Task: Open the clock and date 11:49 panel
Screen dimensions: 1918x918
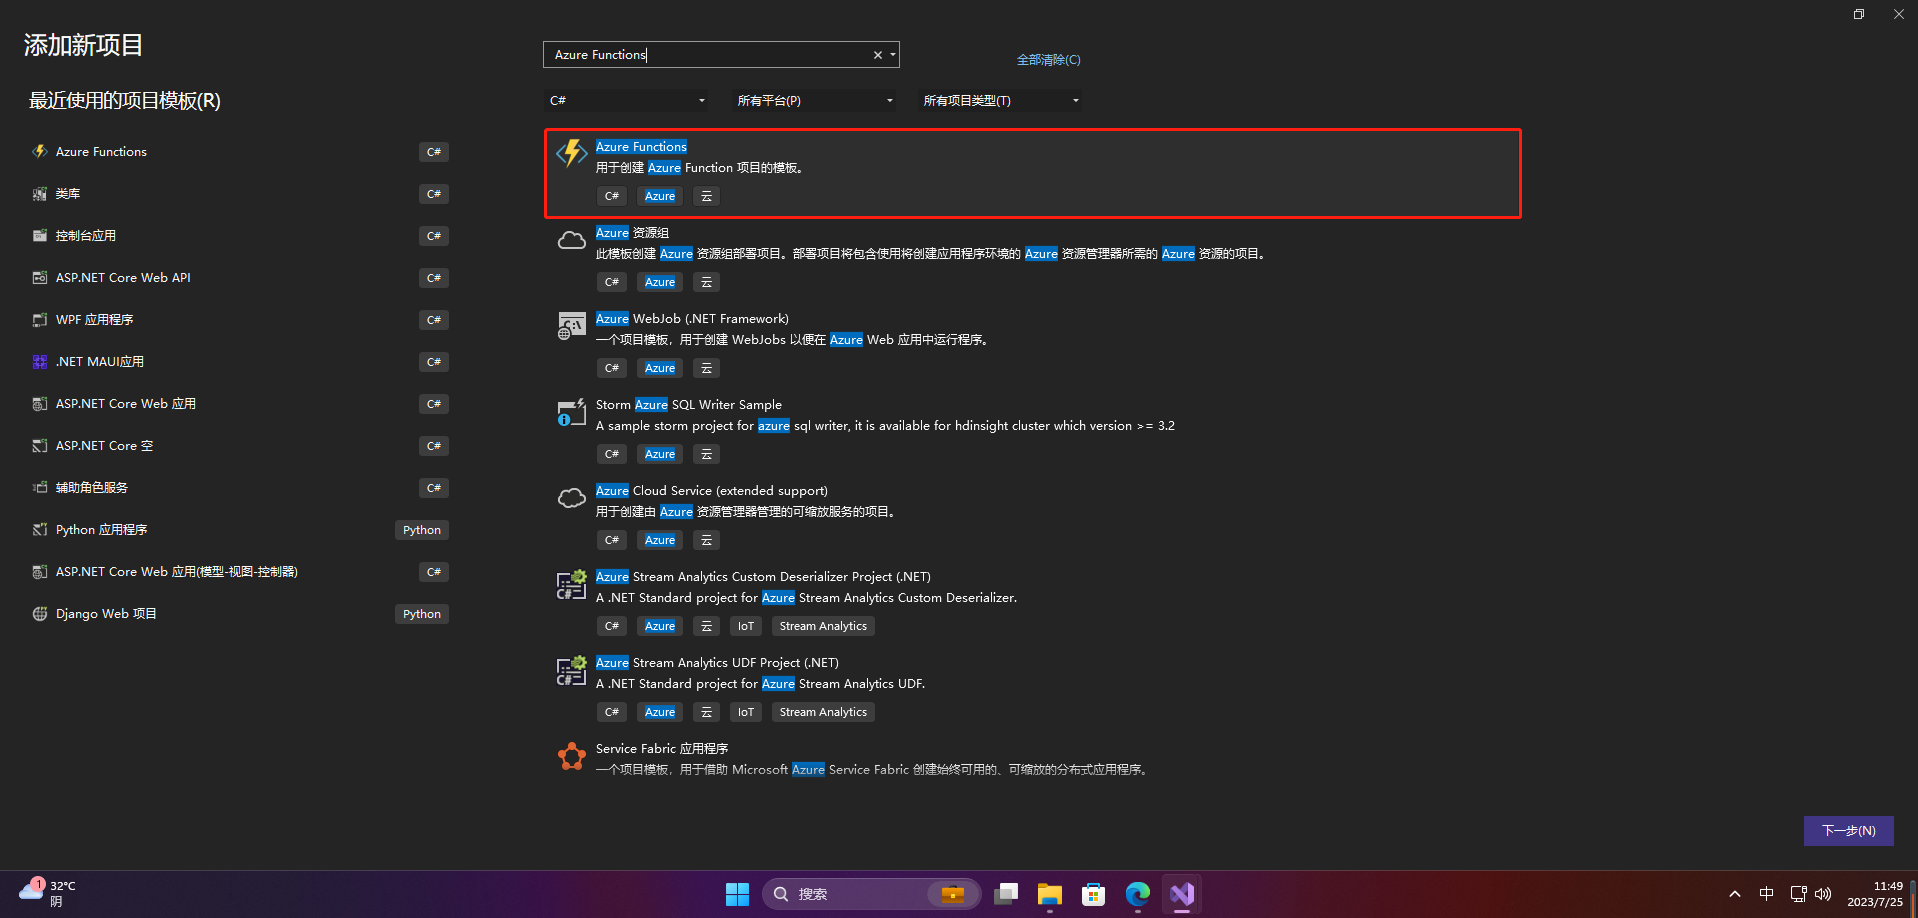Action: pos(1875,894)
